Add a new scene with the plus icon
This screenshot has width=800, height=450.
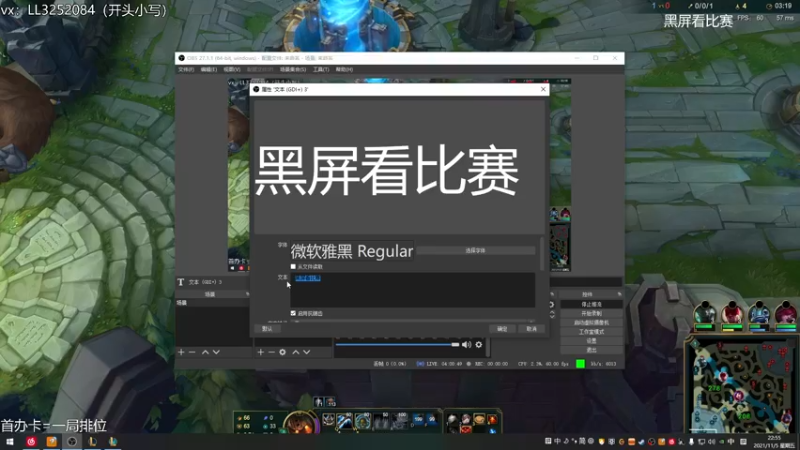click(181, 352)
